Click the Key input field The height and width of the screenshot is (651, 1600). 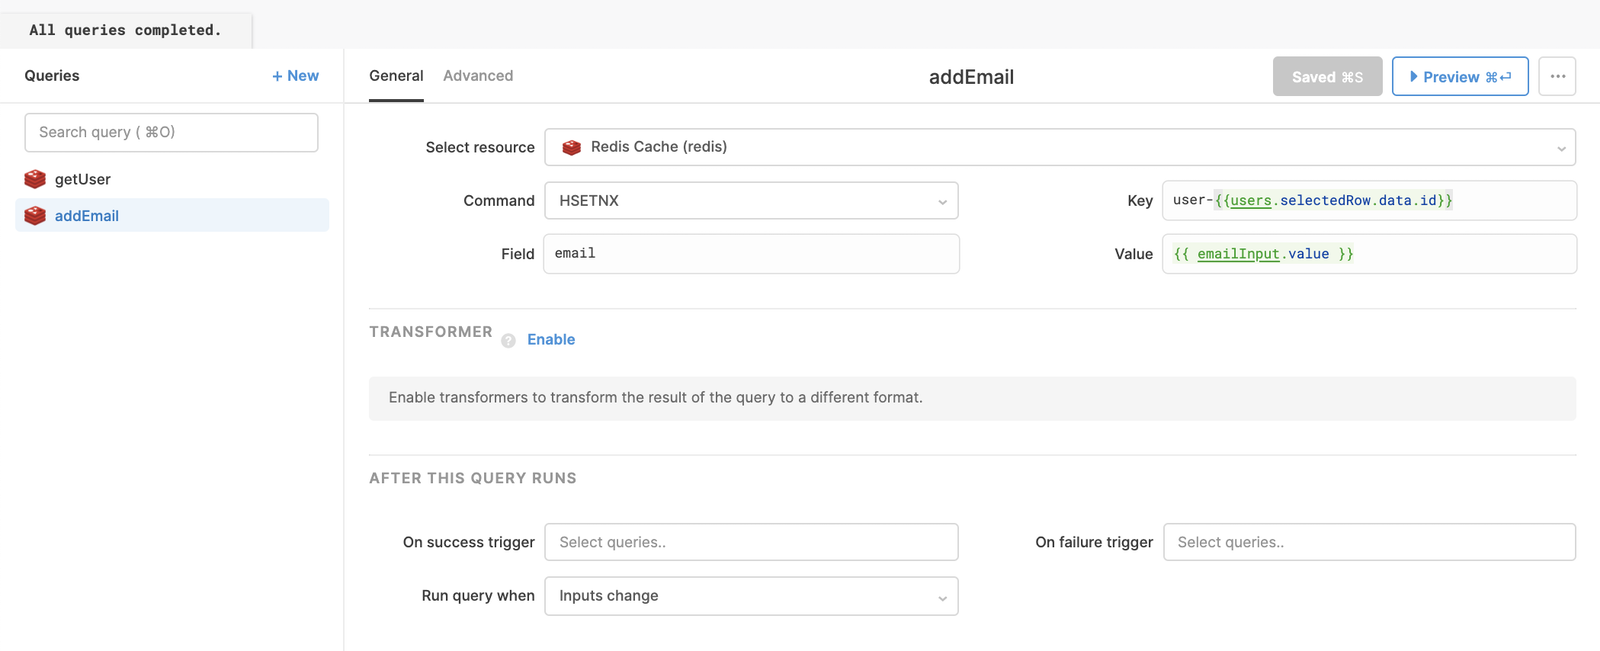(1369, 200)
